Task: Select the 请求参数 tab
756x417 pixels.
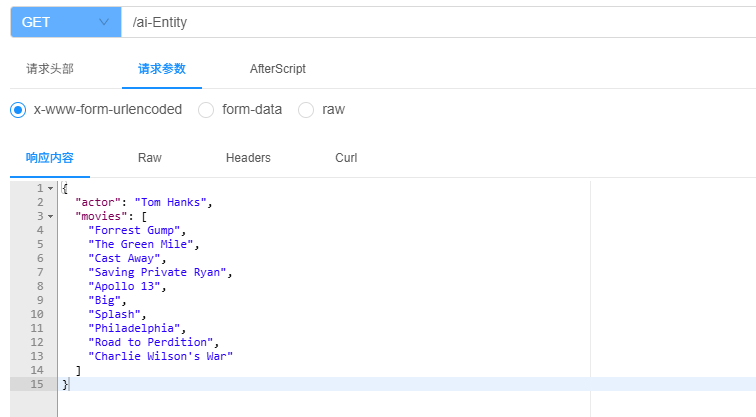Action: pos(162,69)
